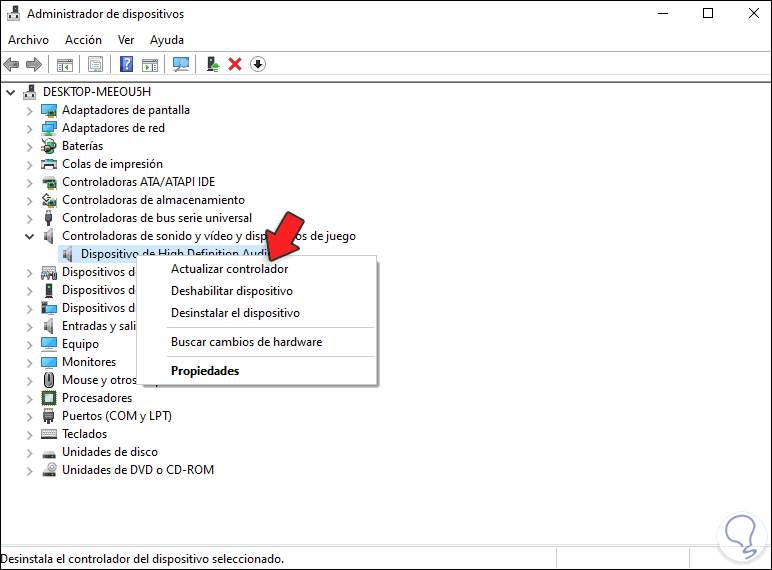
Task: Click the update driver toolbar icon
Action: point(212,64)
